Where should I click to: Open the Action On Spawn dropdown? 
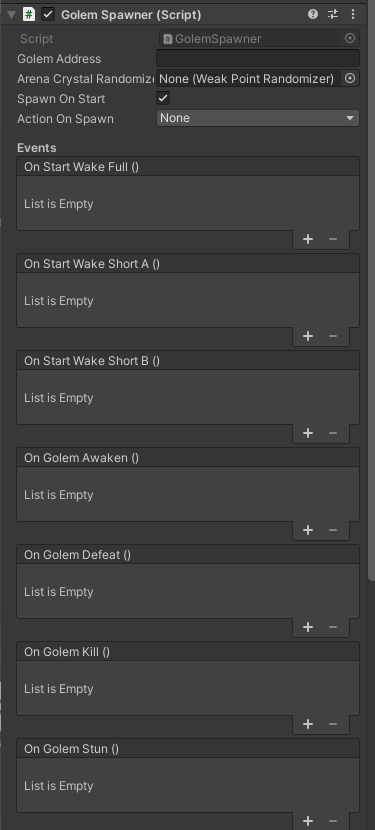258,118
